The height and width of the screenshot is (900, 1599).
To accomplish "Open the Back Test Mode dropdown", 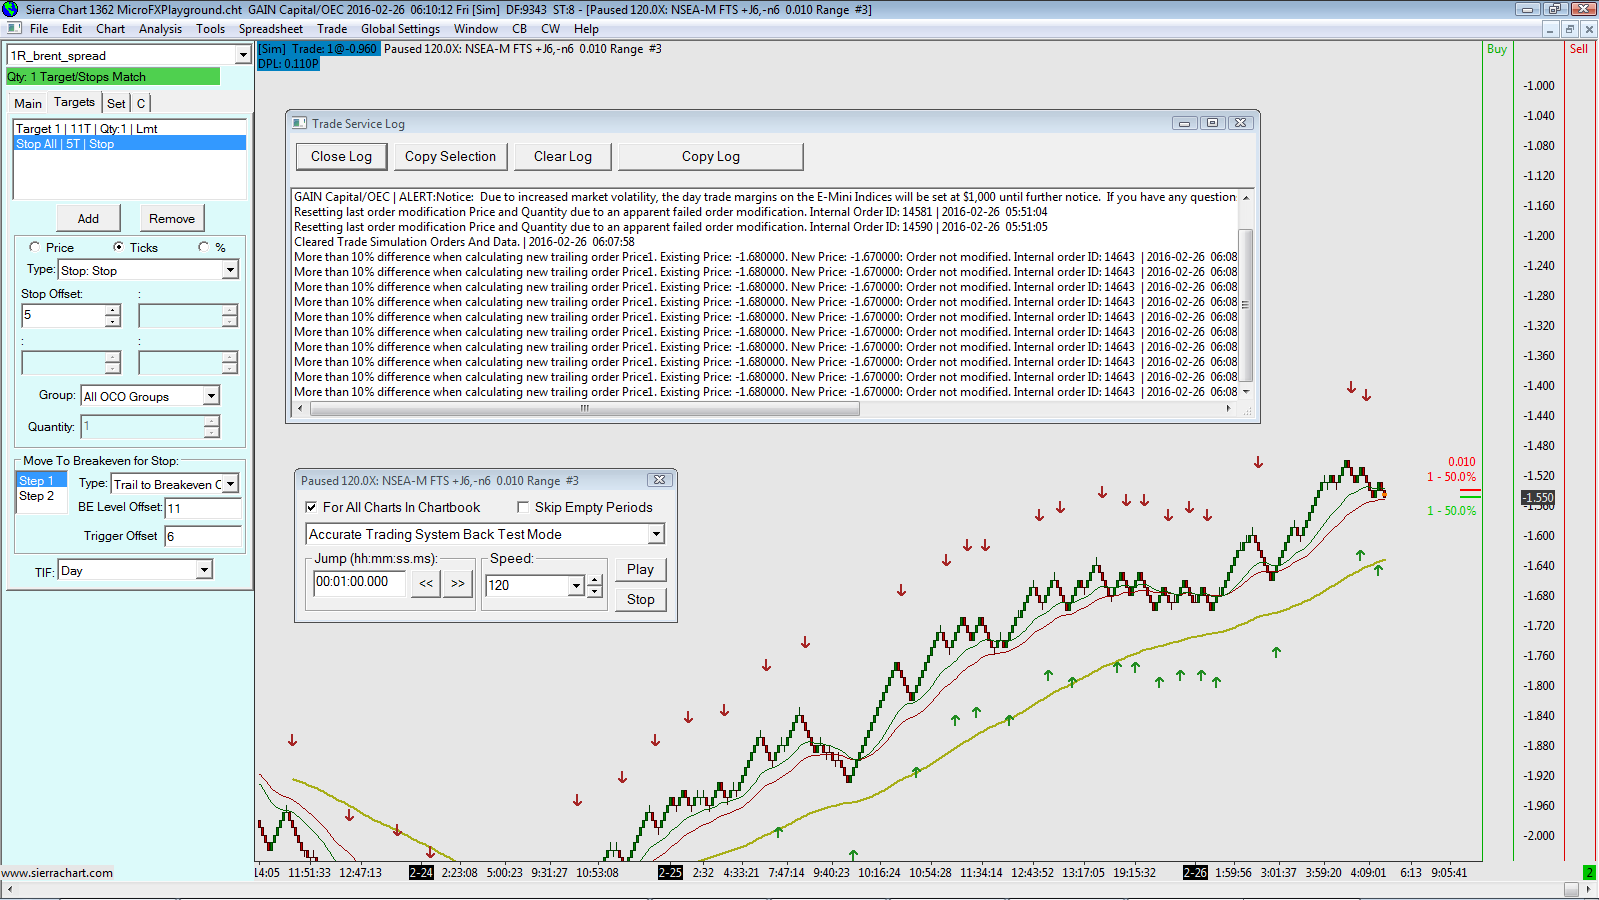I will coord(656,534).
